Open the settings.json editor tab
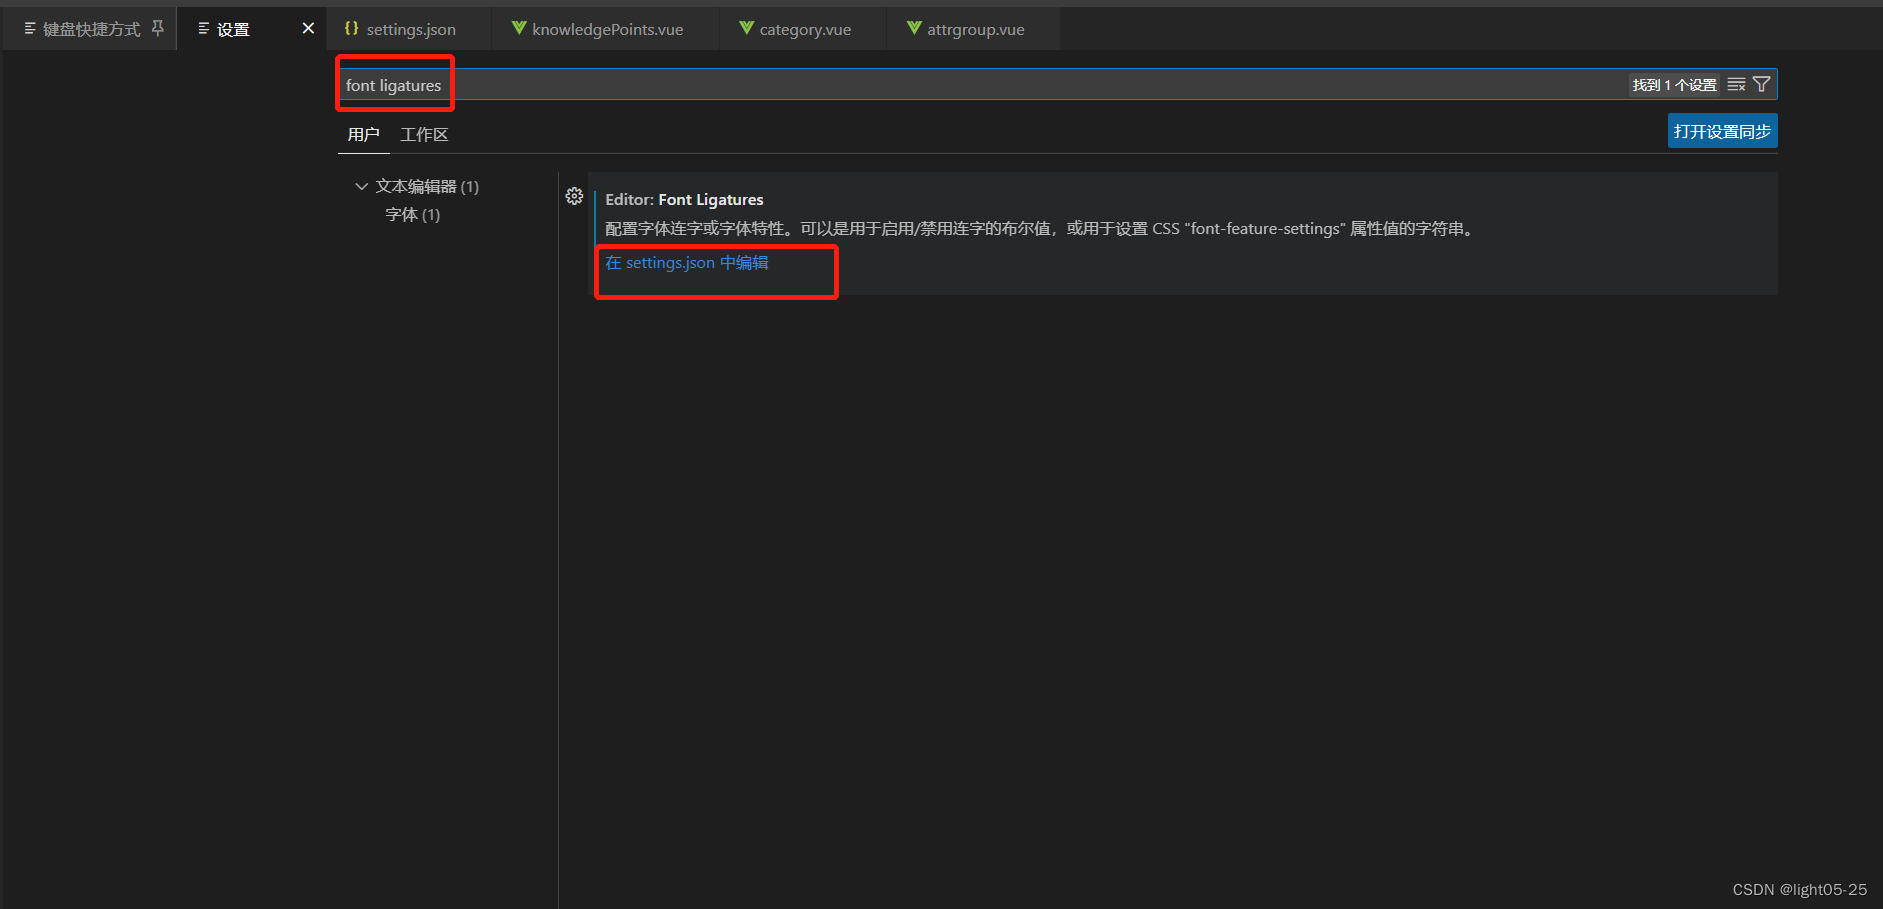This screenshot has width=1883, height=909. [x=410, y=28]
